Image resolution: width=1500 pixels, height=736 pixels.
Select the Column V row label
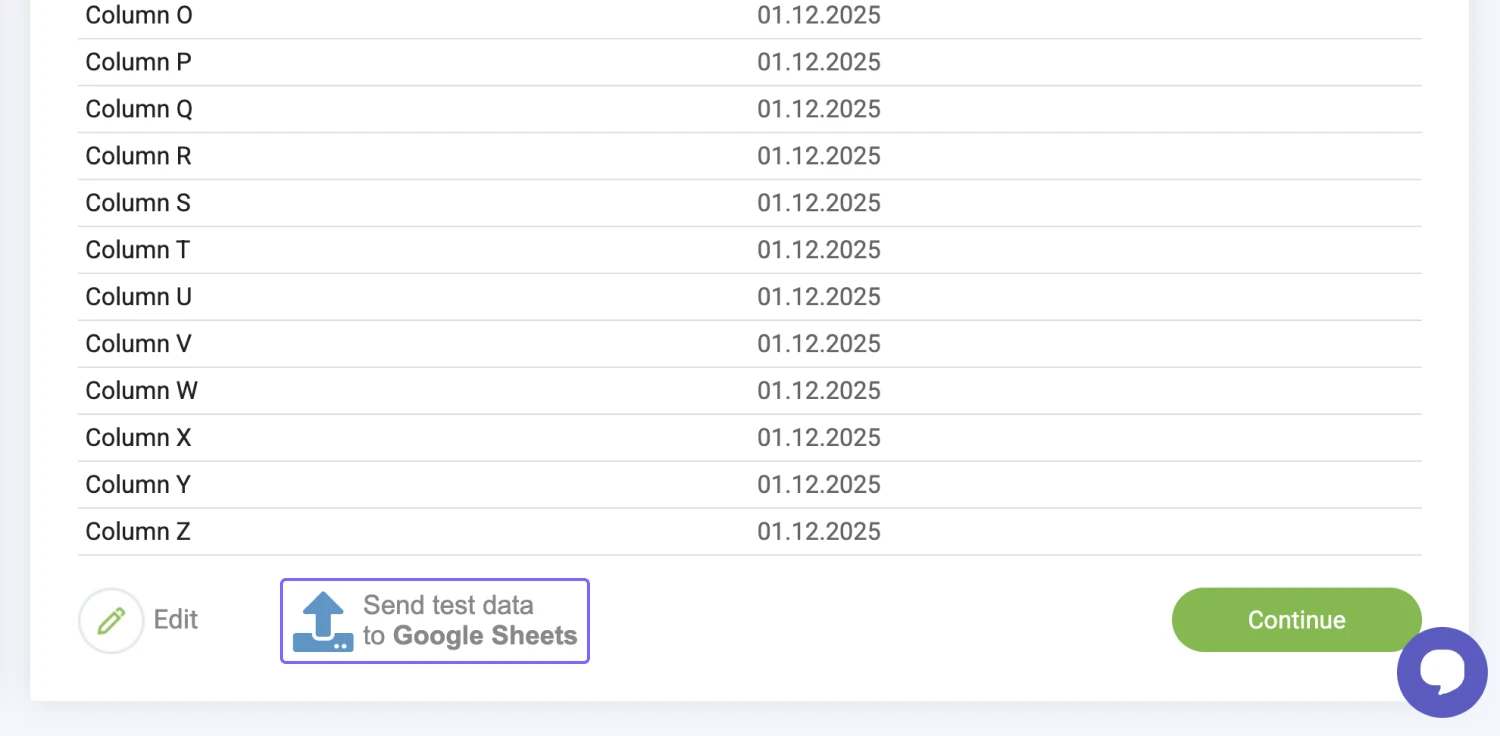pyautogui.click(x=138, y=344)
